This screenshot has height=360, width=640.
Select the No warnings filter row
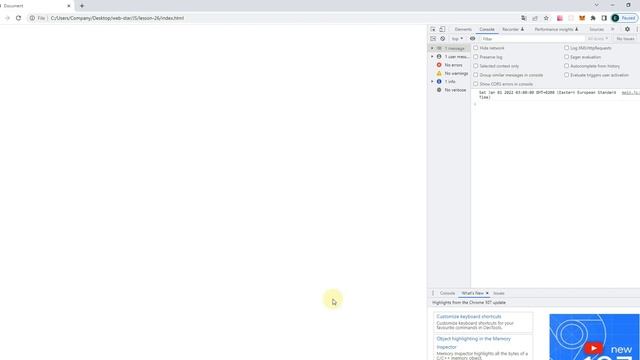pyautogui.click(x=449, y=73)
